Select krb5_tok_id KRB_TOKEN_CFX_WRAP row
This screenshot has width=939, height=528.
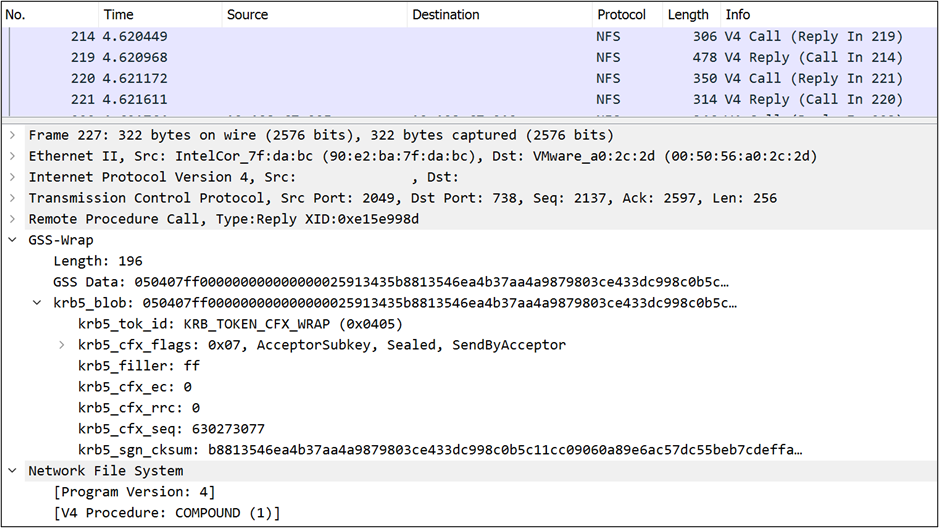(240, 324)
